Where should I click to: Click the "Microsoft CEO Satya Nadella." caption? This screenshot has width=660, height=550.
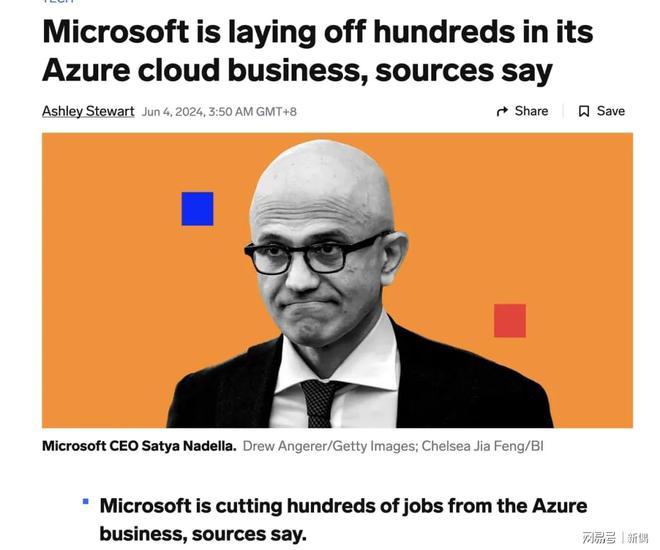point(139,446)
